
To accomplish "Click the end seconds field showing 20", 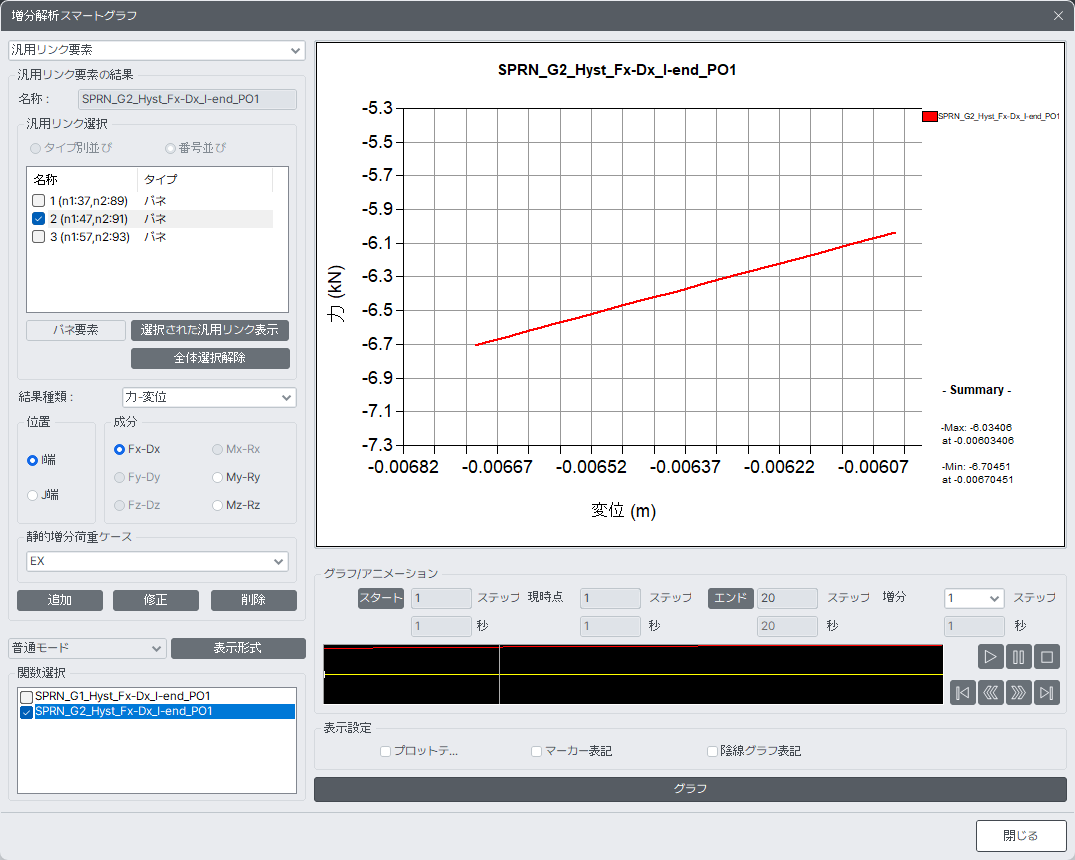I will [x=787, y=626].
